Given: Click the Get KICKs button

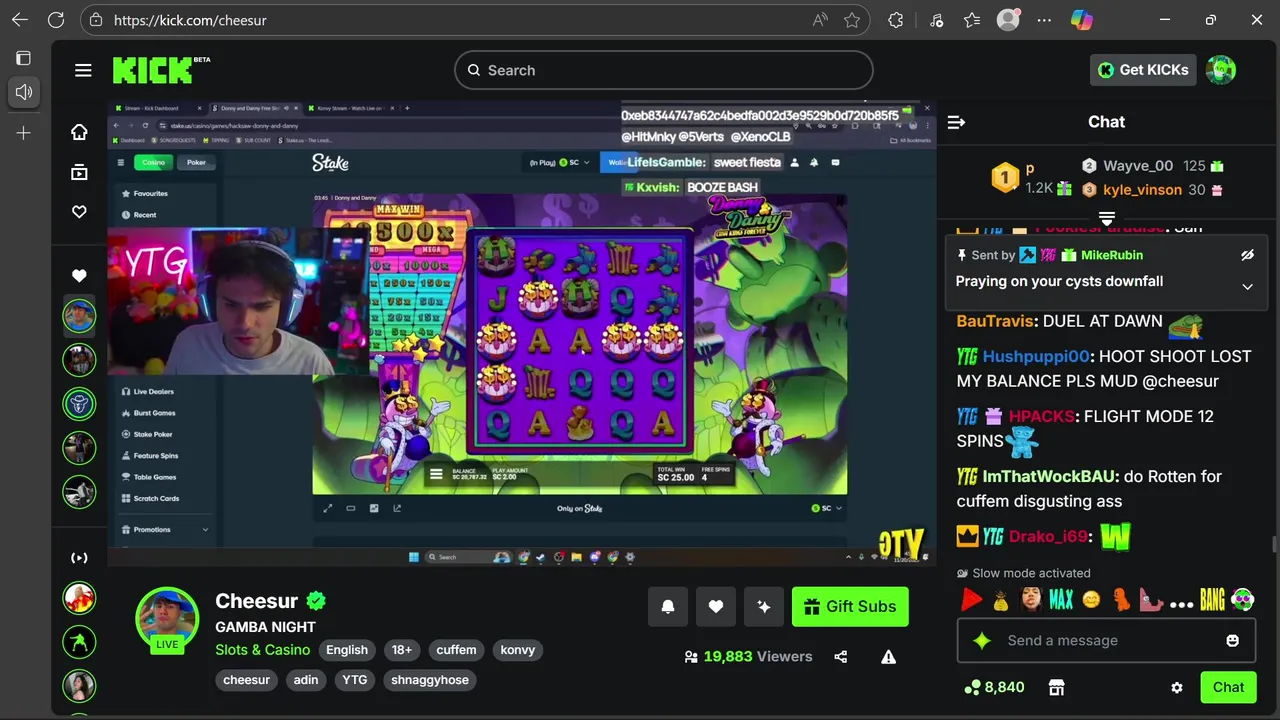Looking at the screenshot, I should [x=1144, y=70].
